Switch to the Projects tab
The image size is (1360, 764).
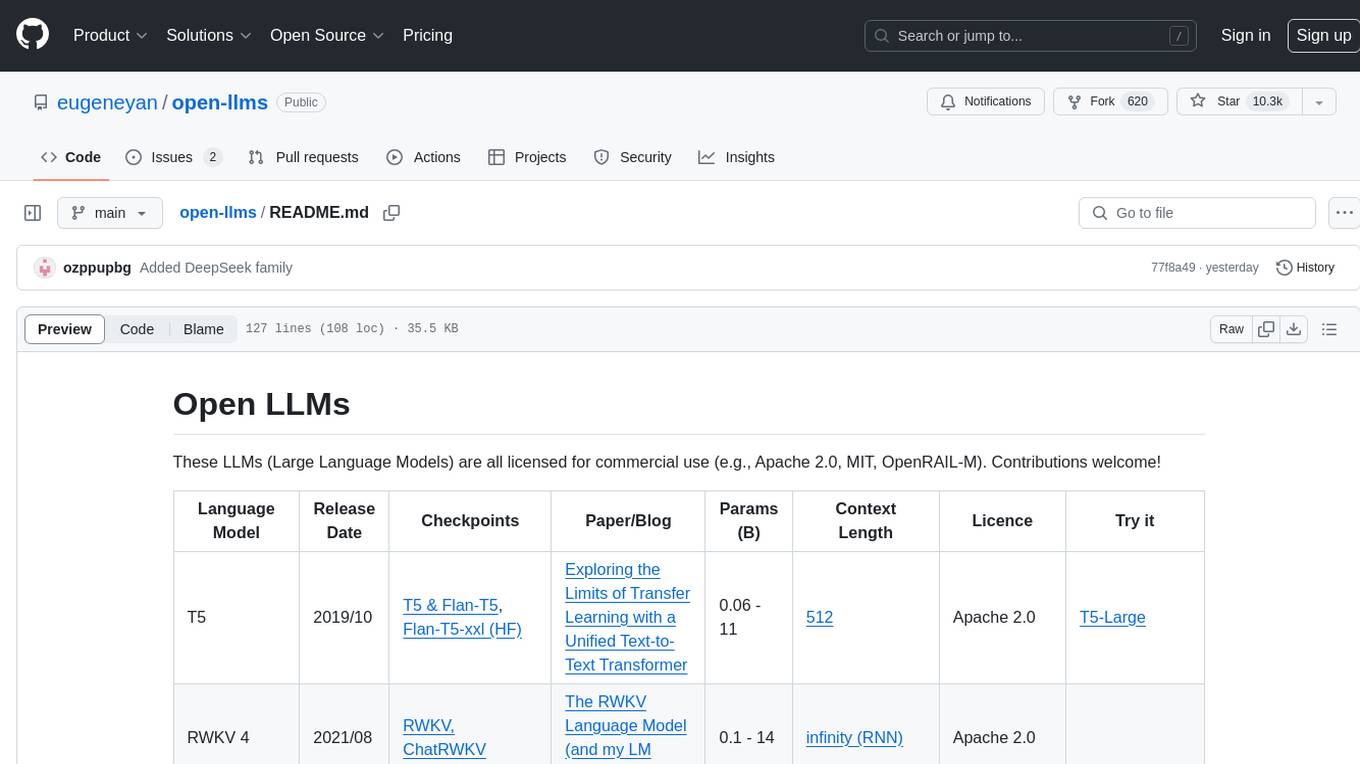click(x=527, y=157)
